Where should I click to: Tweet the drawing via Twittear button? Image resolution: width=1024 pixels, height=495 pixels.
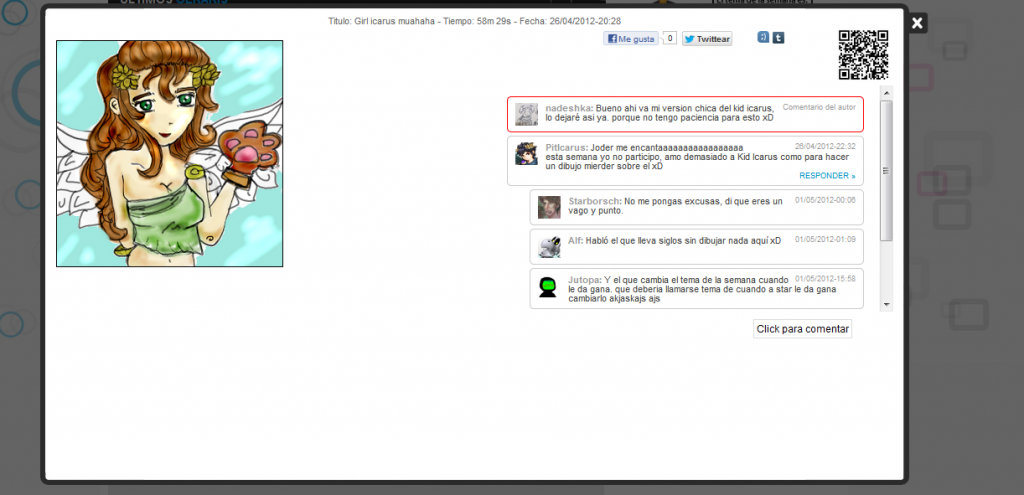[707, 39]
